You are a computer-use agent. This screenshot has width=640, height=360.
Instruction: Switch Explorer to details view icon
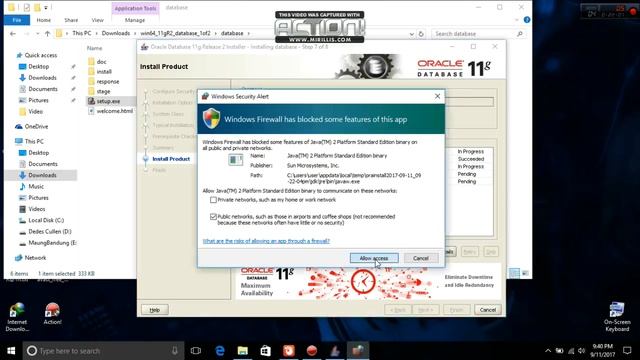click(514, 273)
